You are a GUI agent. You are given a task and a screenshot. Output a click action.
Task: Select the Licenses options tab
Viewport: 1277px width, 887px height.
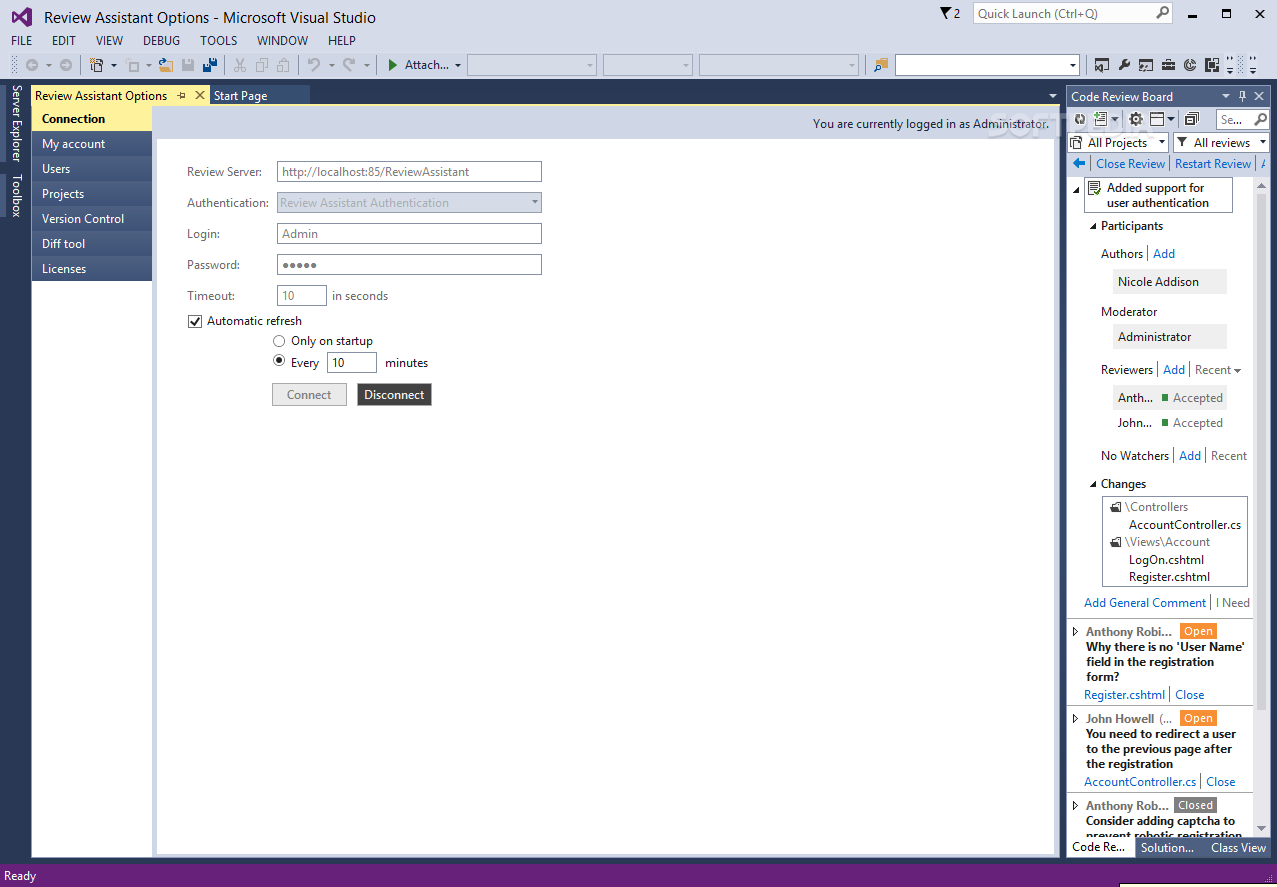[92, 269]
